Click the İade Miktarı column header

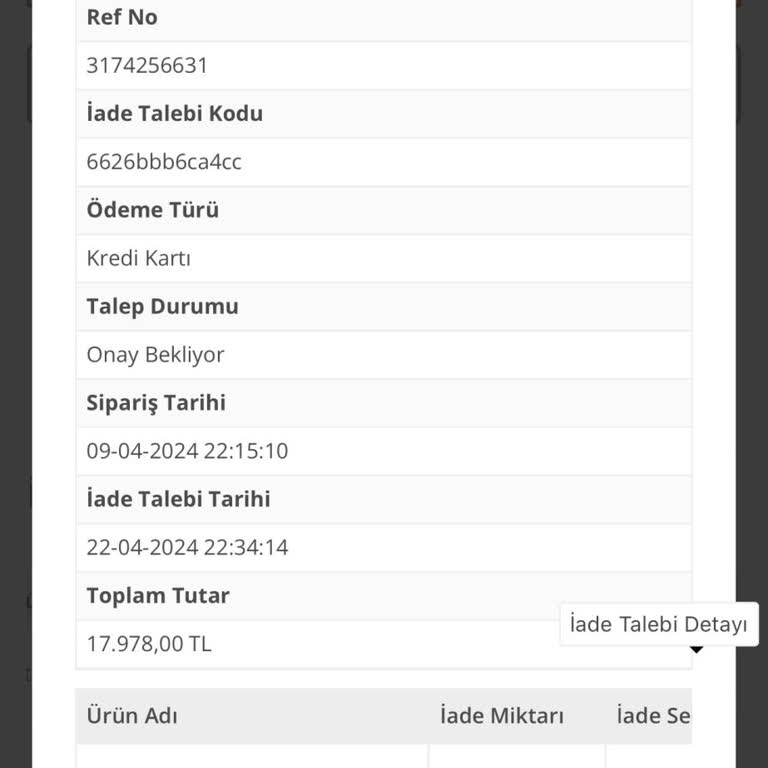pyautogui.click(x=502, y=716)
